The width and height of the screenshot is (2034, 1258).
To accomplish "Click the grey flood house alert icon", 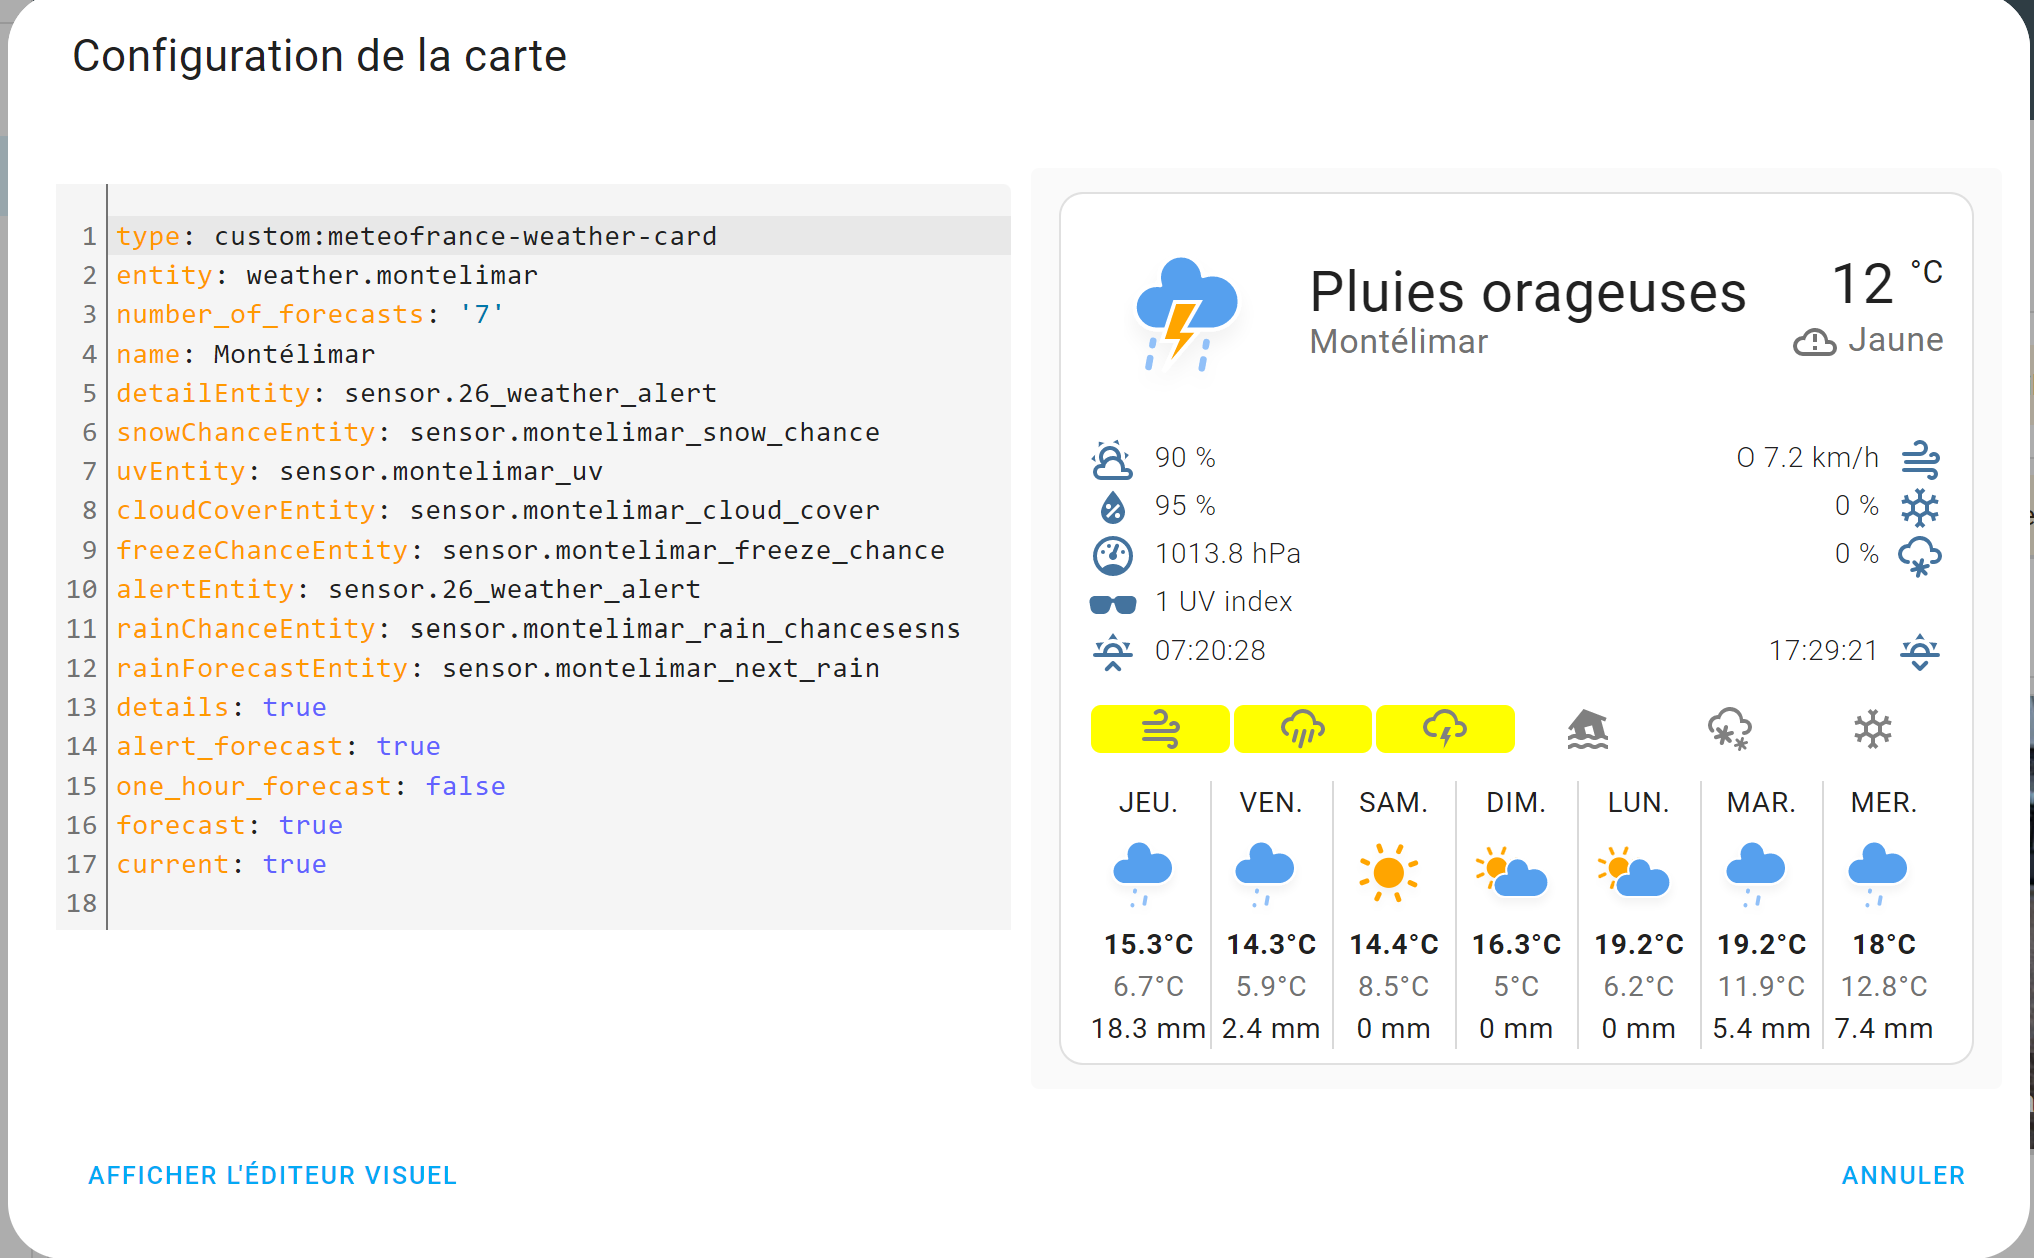I will (1588, 729).
